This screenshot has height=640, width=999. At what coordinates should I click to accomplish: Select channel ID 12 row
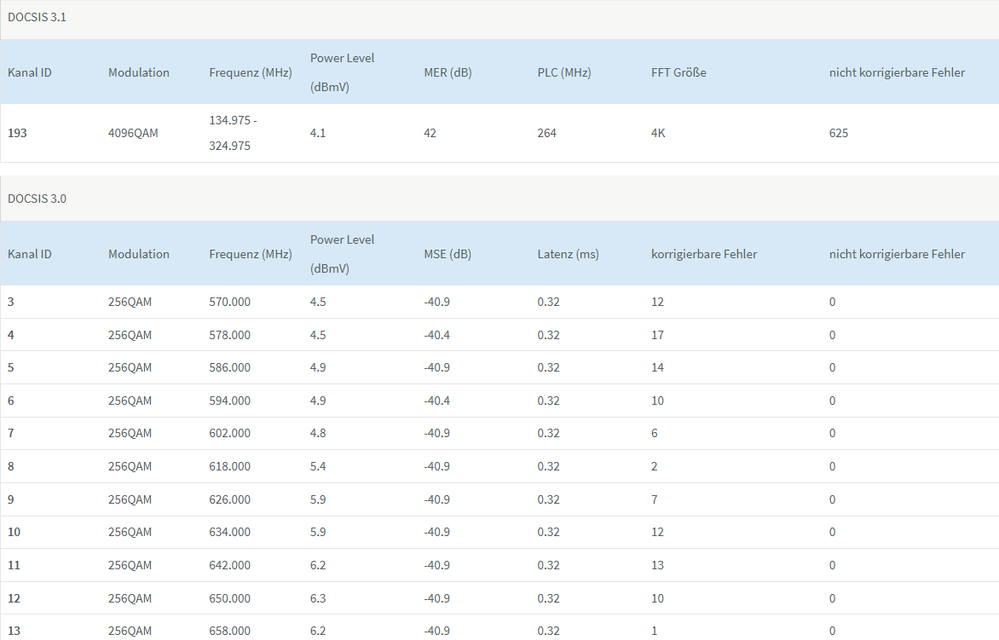[x=500, y=598]
